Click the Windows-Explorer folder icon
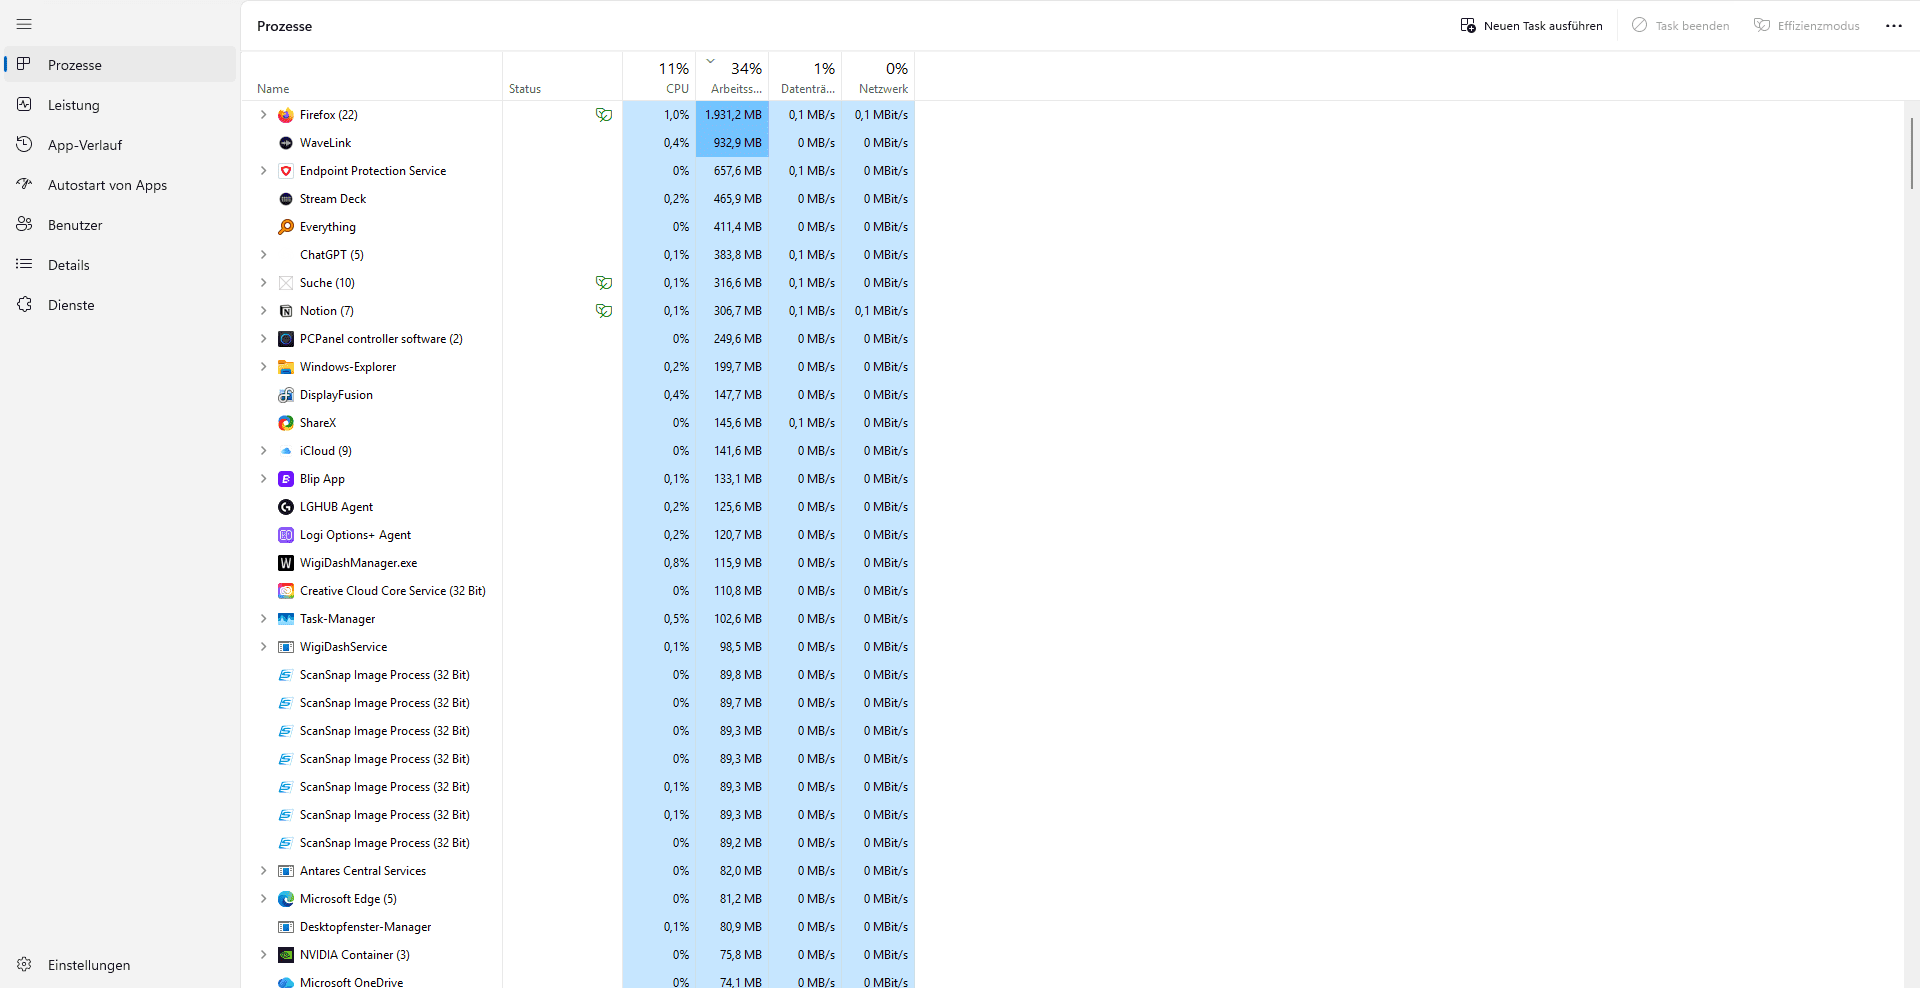Screen dimensions: 1920x988 pyautogui.click(x=286, y=367)
